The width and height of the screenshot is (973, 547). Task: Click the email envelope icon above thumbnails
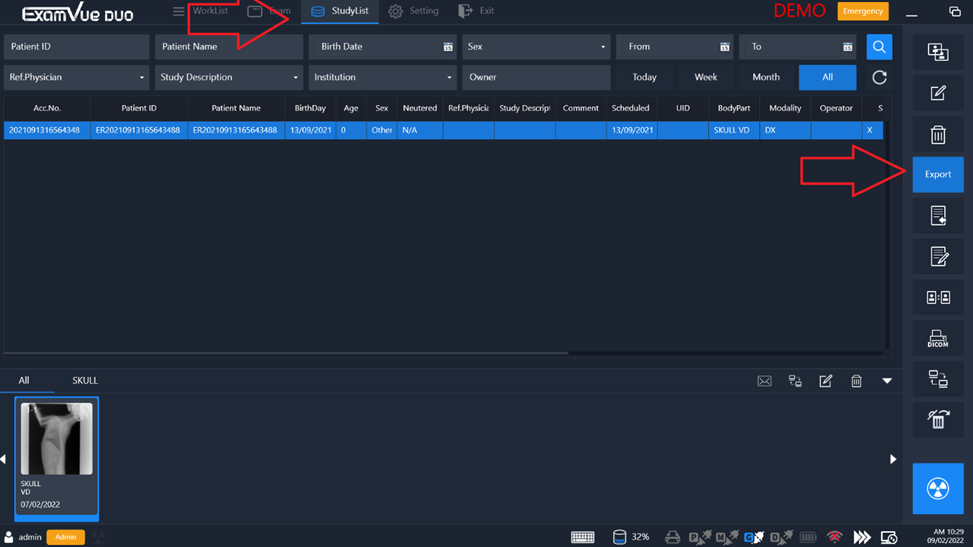click(764, 381)
